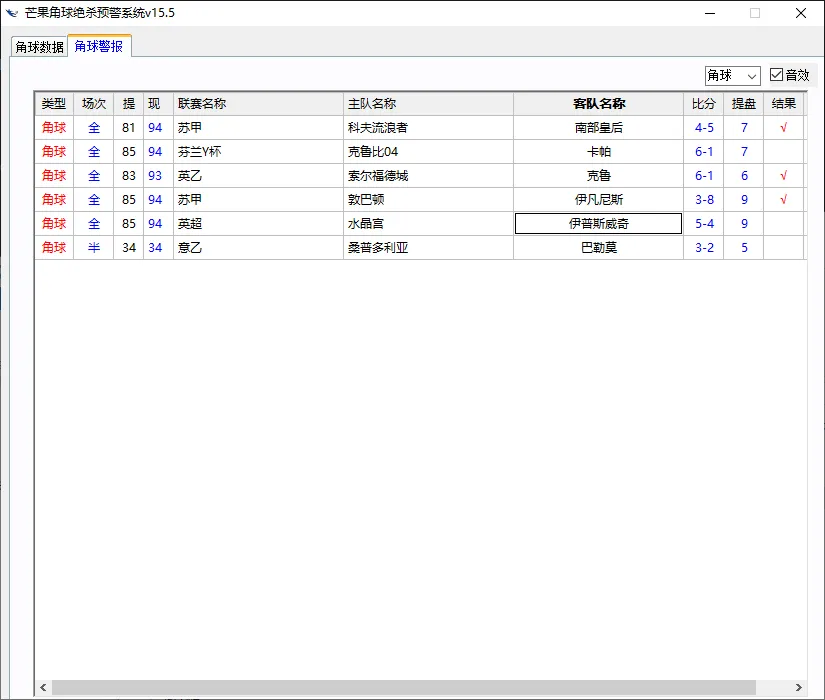
Task: Switch to the 角球数据 tab
Action: 39,47
